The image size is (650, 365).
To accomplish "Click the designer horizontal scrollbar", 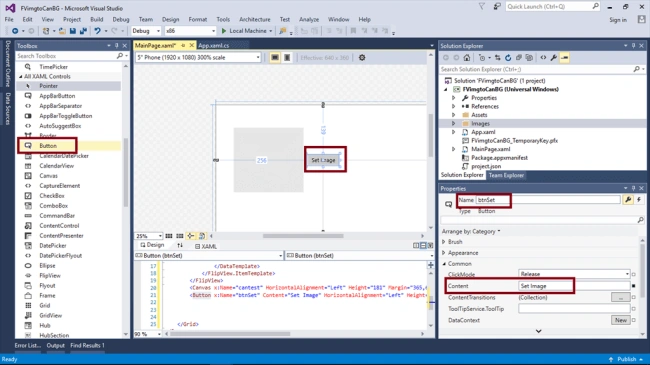I will coord(303,236).
